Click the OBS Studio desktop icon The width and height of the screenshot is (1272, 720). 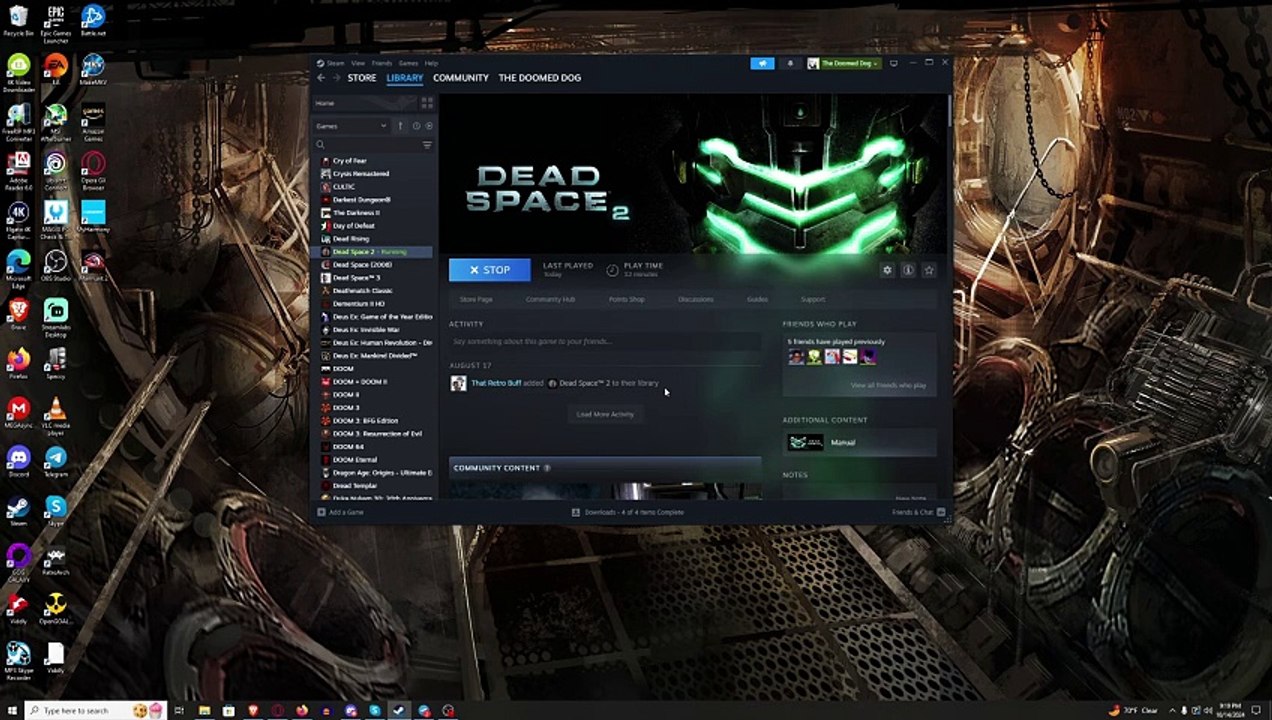(x=55, y=267)
